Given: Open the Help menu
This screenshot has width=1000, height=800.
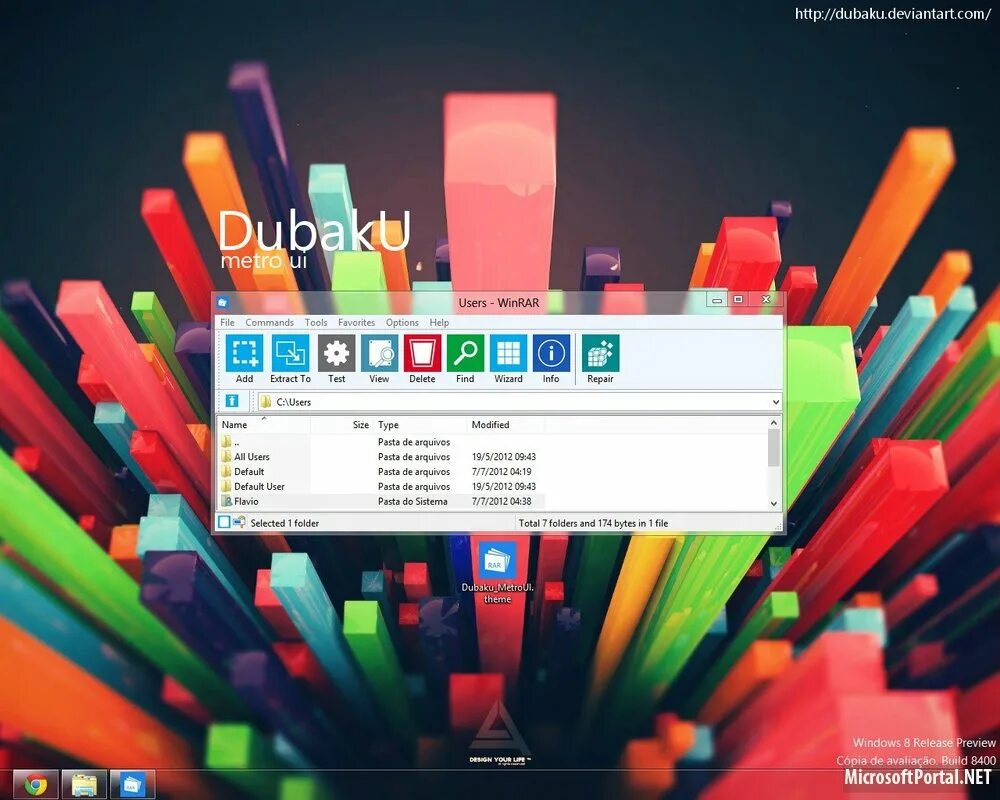Looking at the screenshot, I should pos(439,322).
